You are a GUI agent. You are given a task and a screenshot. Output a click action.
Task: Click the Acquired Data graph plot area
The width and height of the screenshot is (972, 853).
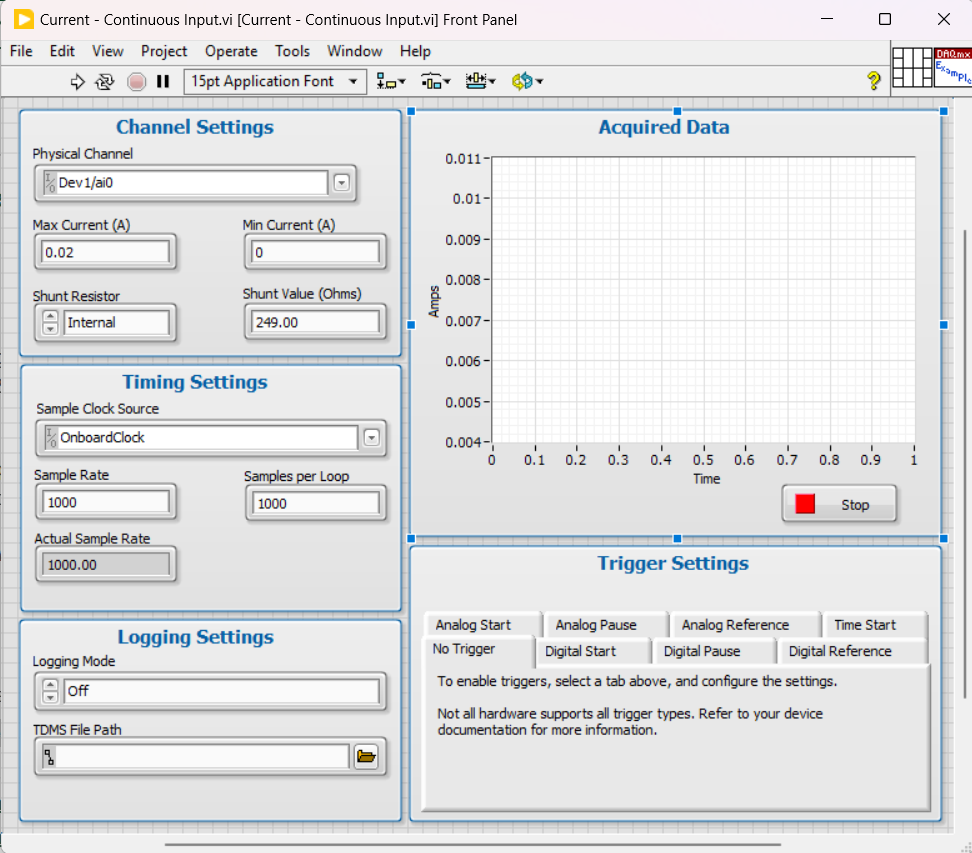(703, 300)
